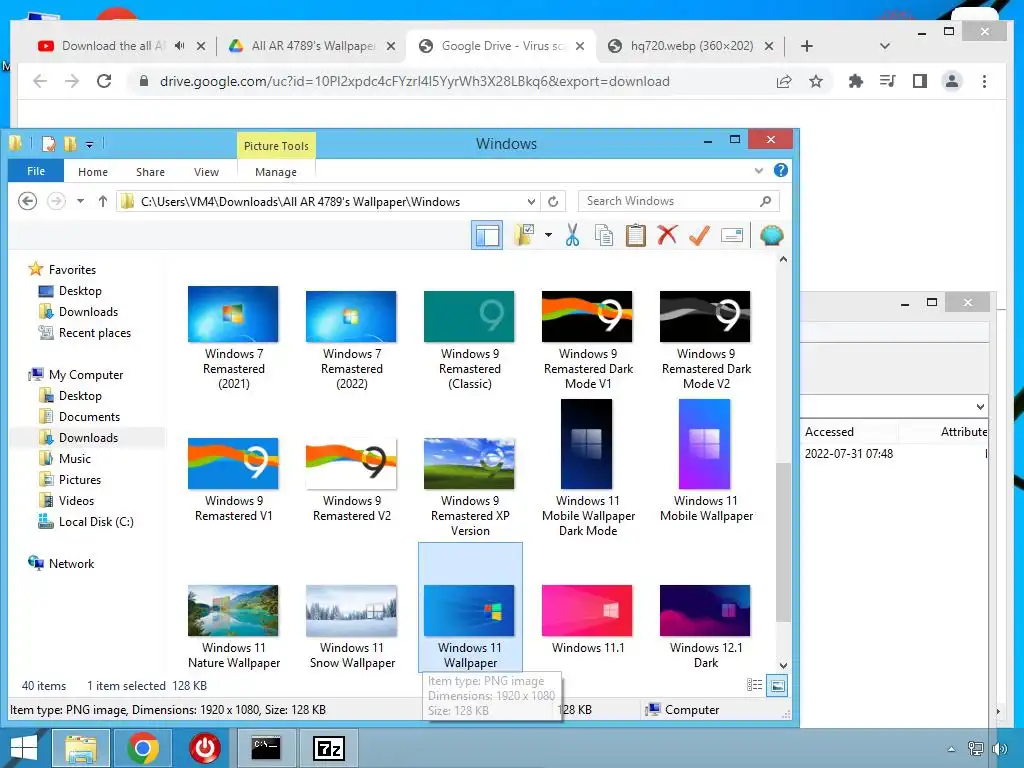Switch to Large icons view in status bar
The width and height of the screenshot is (1024, 768).
coord(777,686)
